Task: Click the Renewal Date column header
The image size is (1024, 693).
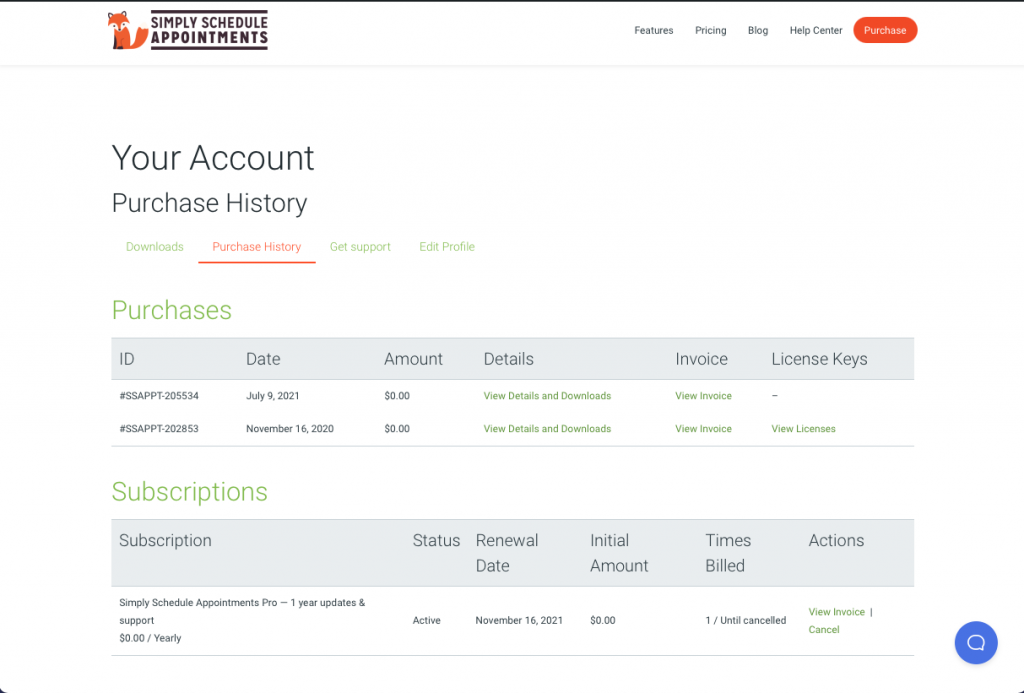Action: tap(507, 553)
